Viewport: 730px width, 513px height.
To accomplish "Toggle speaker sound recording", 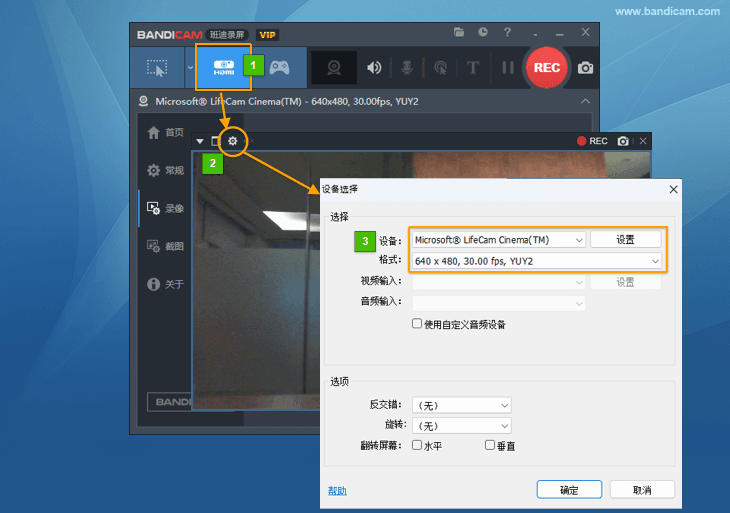I will coord(374,68).
